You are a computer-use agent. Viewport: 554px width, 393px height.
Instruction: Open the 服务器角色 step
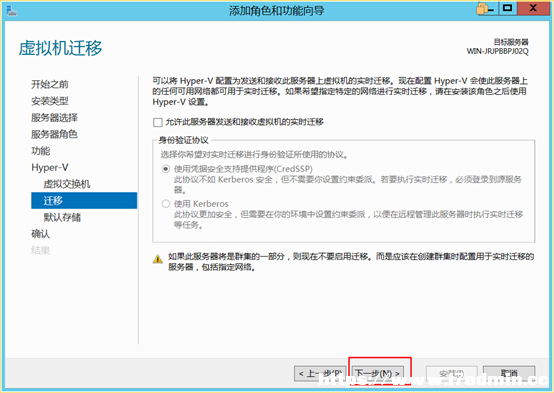(54, 134)
